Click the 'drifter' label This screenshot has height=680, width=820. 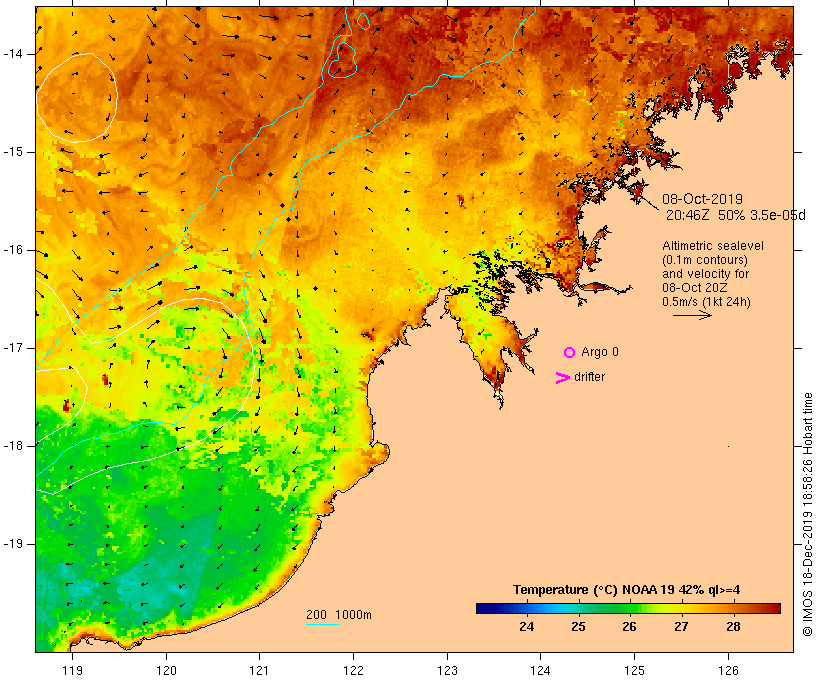pyautogui.click(x=589, y=377)
